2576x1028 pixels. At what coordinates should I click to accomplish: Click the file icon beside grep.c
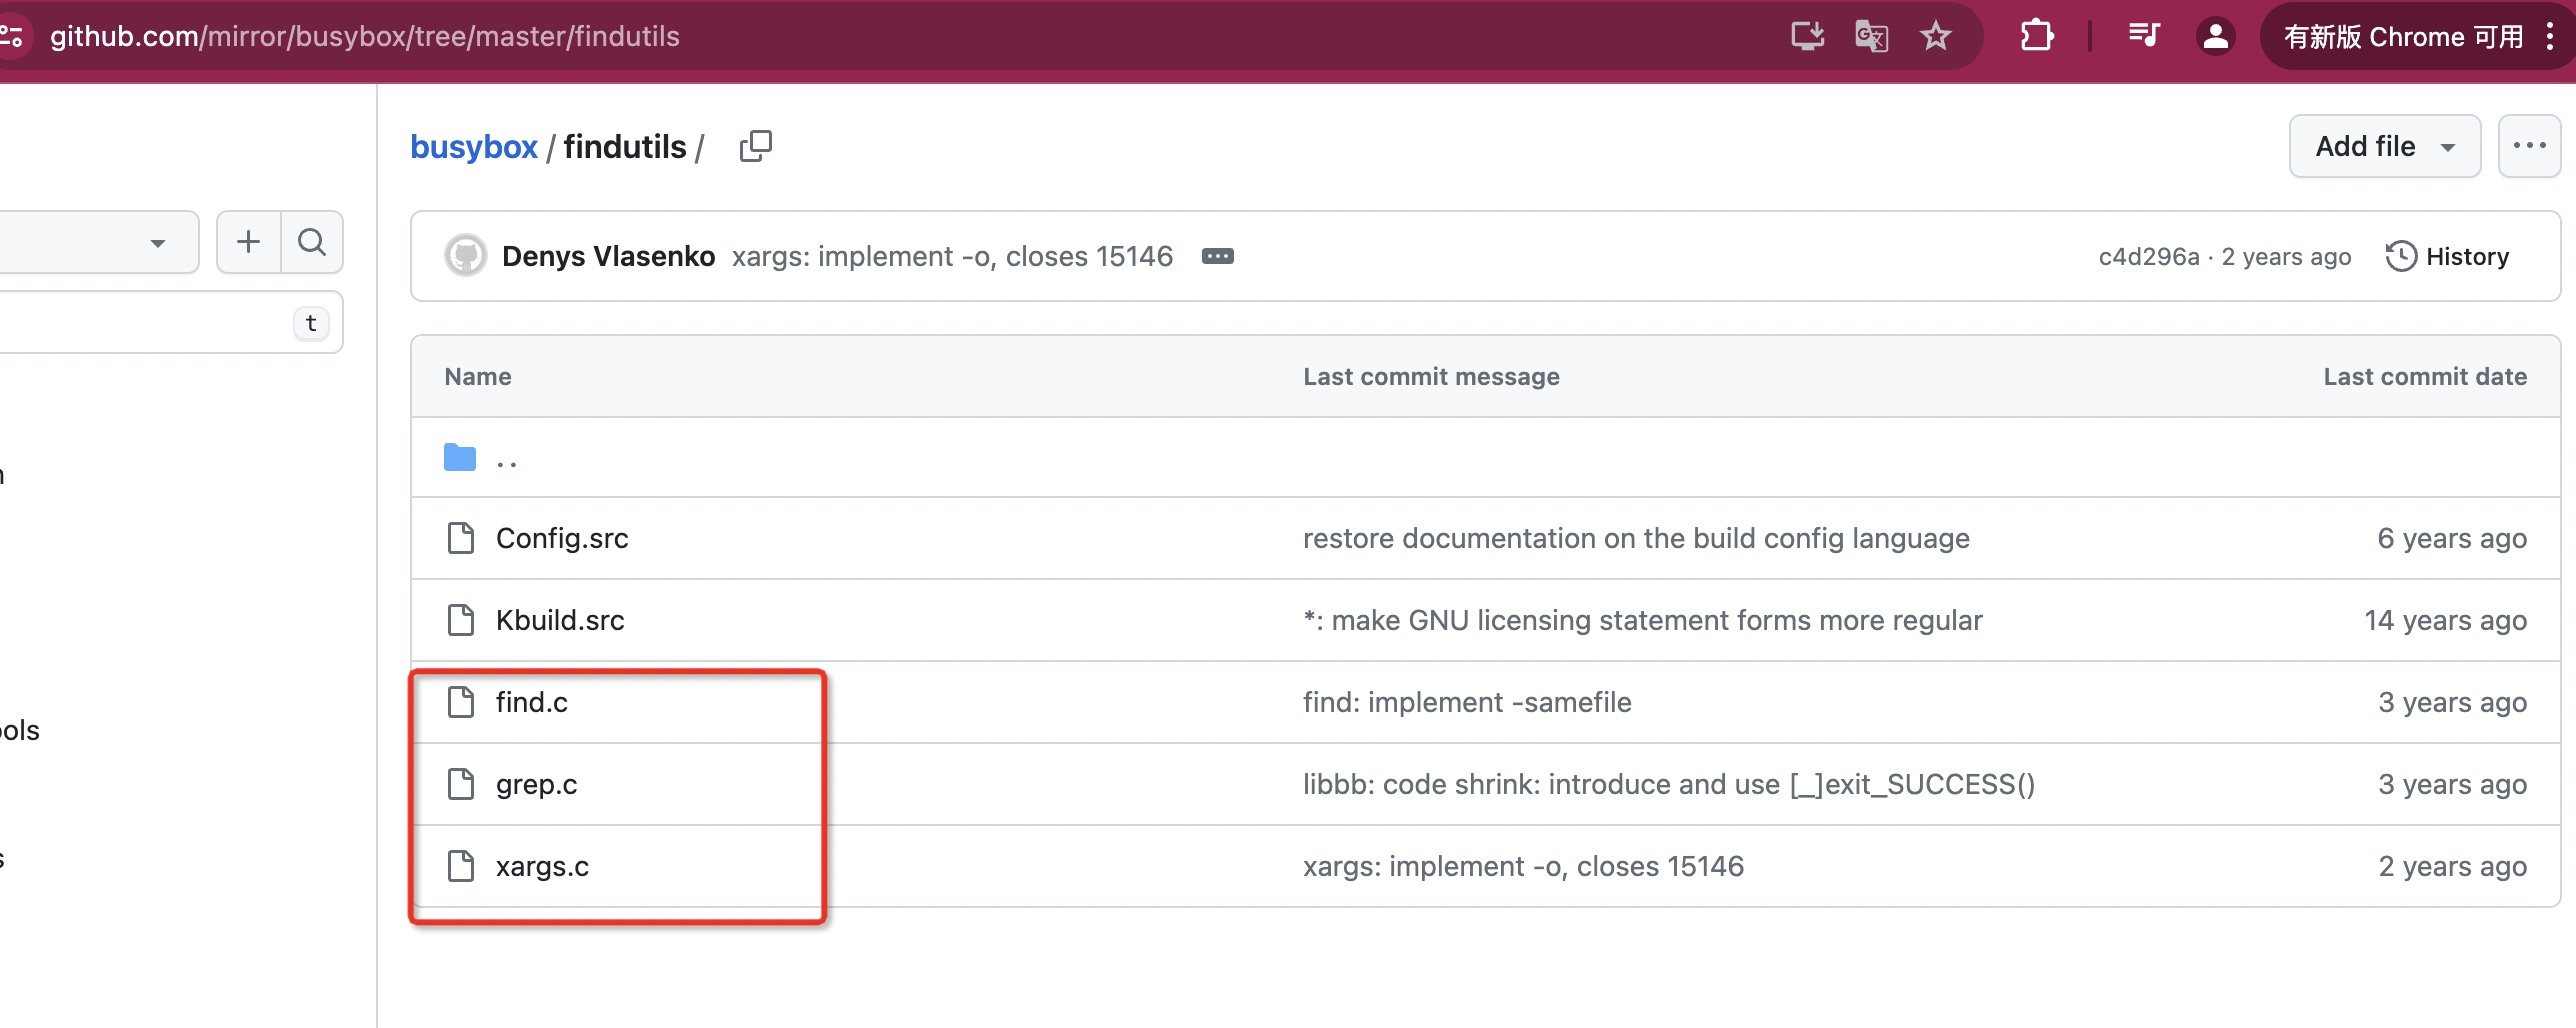[461, 784]
